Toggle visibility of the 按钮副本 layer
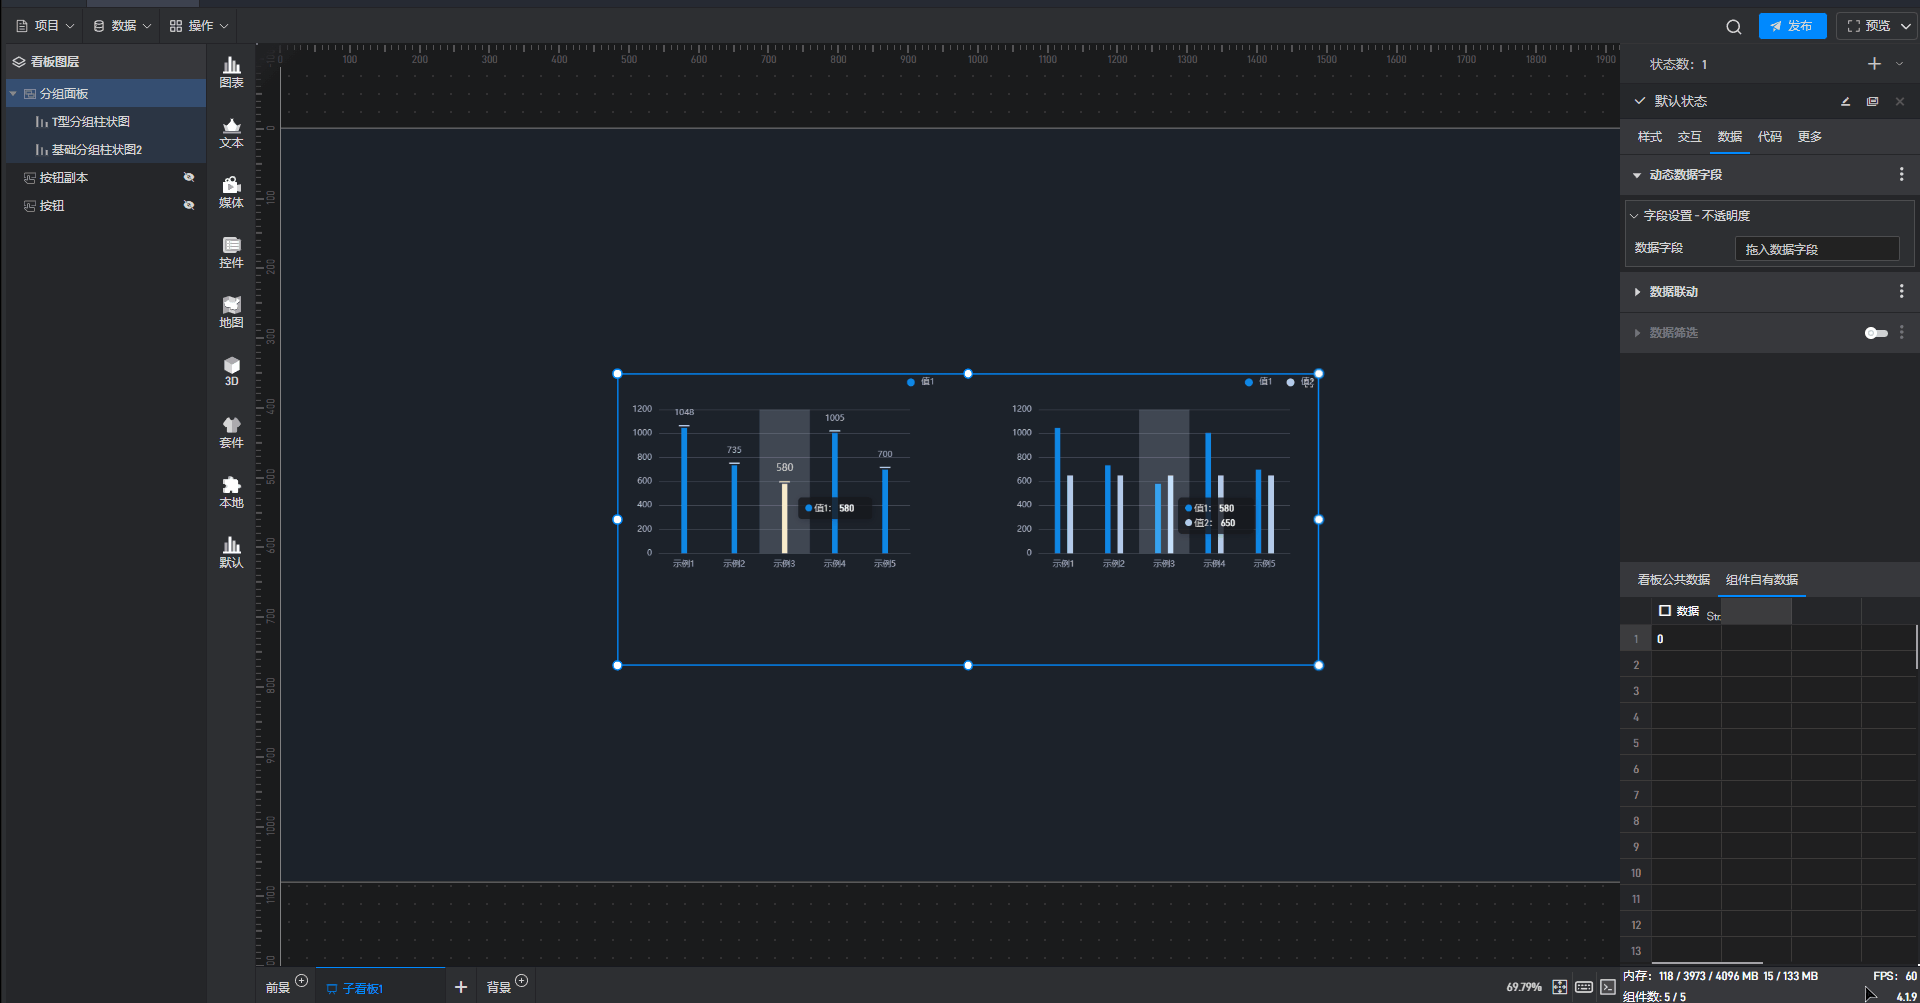Viewport: 1920px width, 1003px height. point(188,177)
